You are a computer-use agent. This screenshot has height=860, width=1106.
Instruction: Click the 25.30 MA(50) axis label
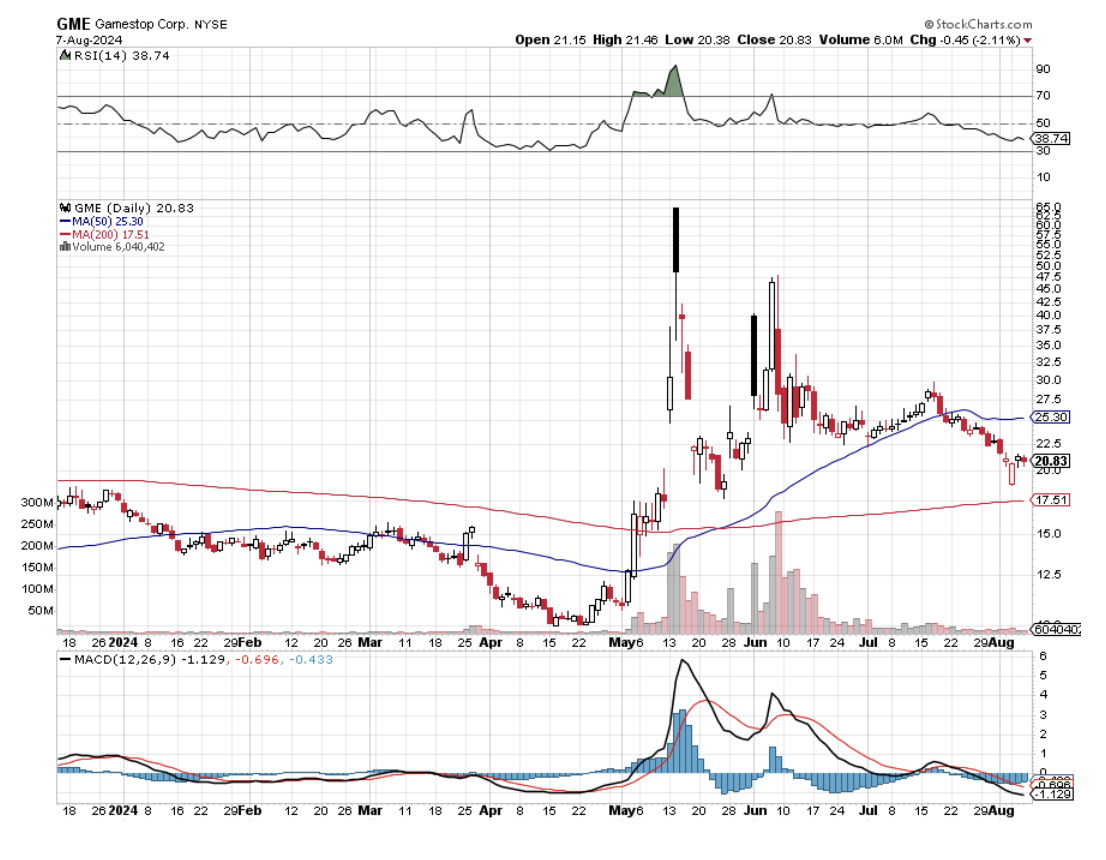click(1053, 417)
